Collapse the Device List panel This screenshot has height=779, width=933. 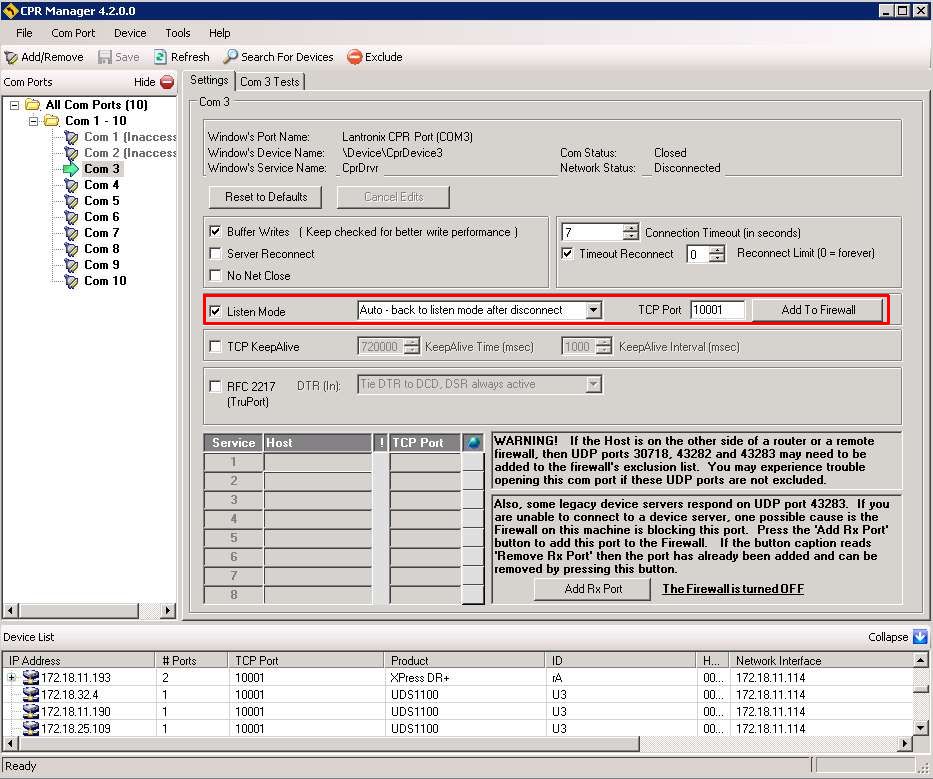[x=920, y=637]
